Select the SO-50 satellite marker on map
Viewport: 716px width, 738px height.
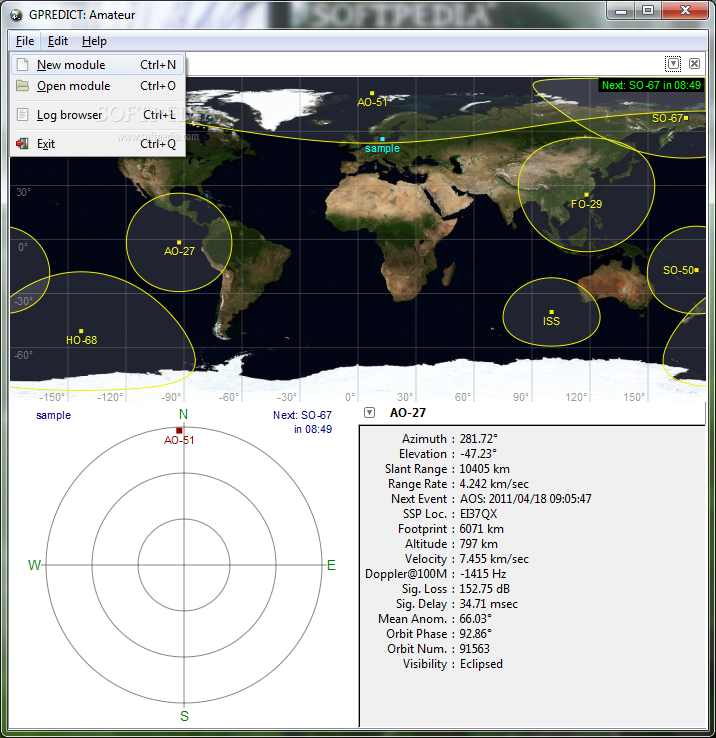tap(697, 270)
